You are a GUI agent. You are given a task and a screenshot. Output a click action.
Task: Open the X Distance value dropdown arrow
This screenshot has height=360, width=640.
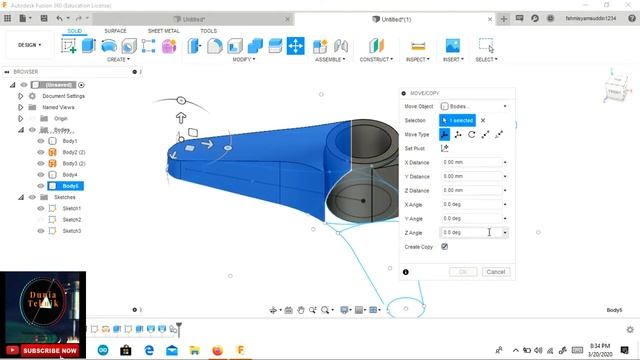pos(505,162)
